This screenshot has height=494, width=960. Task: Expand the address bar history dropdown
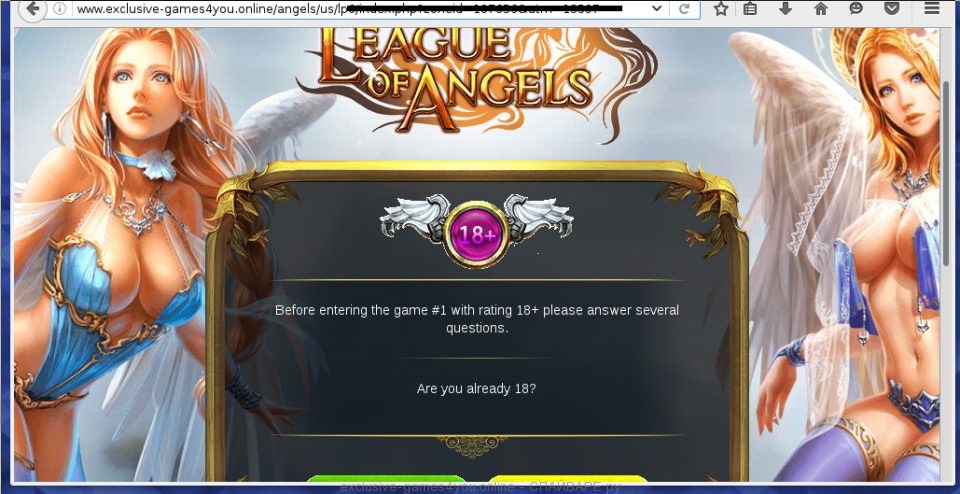656,9
